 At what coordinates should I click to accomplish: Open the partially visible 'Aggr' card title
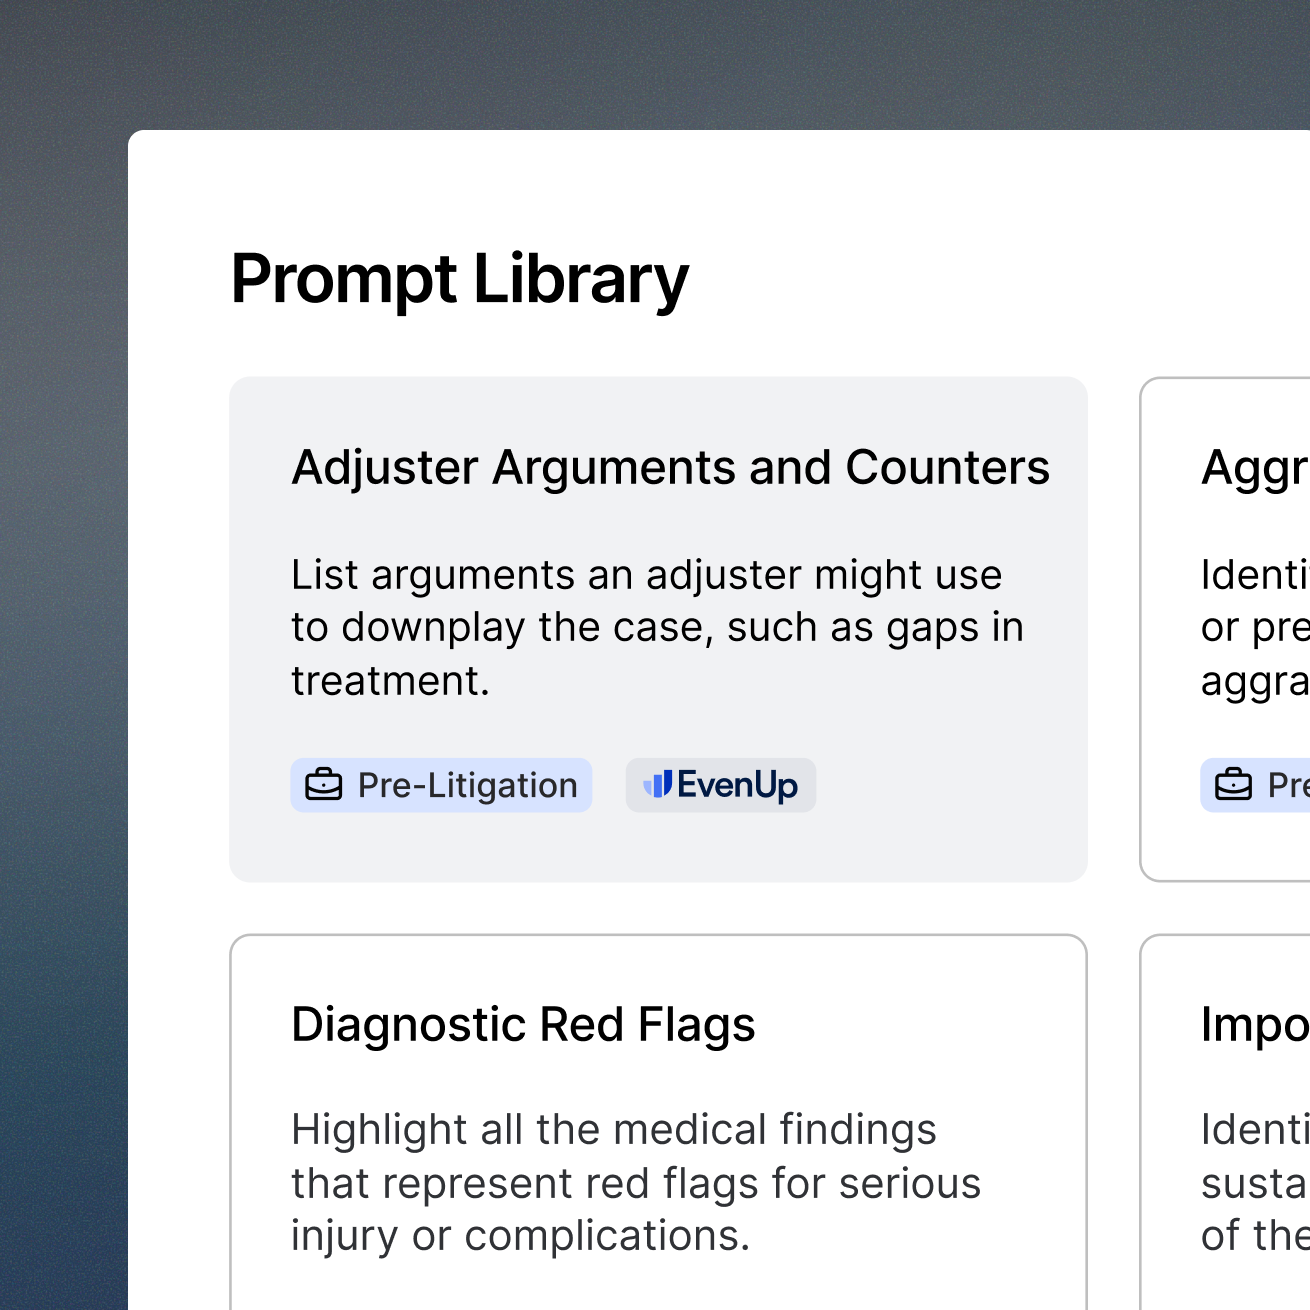(1255, 468)
